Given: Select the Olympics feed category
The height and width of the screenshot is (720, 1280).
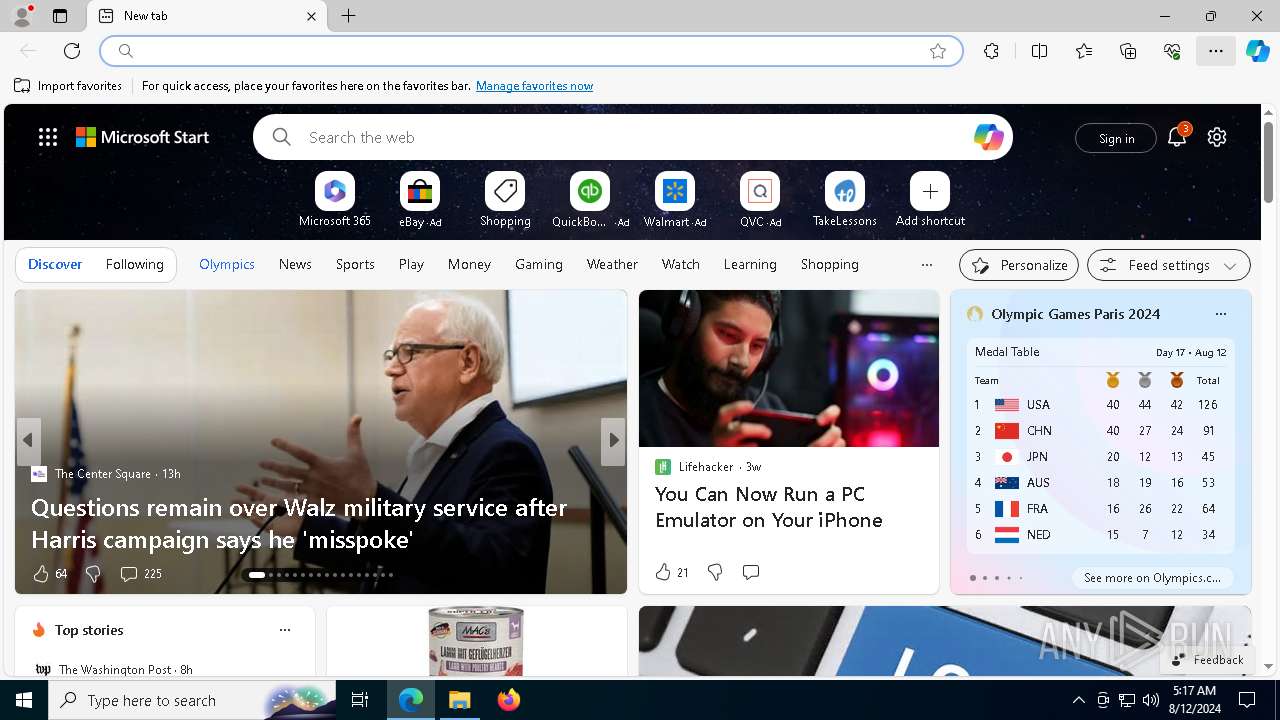Looking at the screenshot, I should pos(227,264).
